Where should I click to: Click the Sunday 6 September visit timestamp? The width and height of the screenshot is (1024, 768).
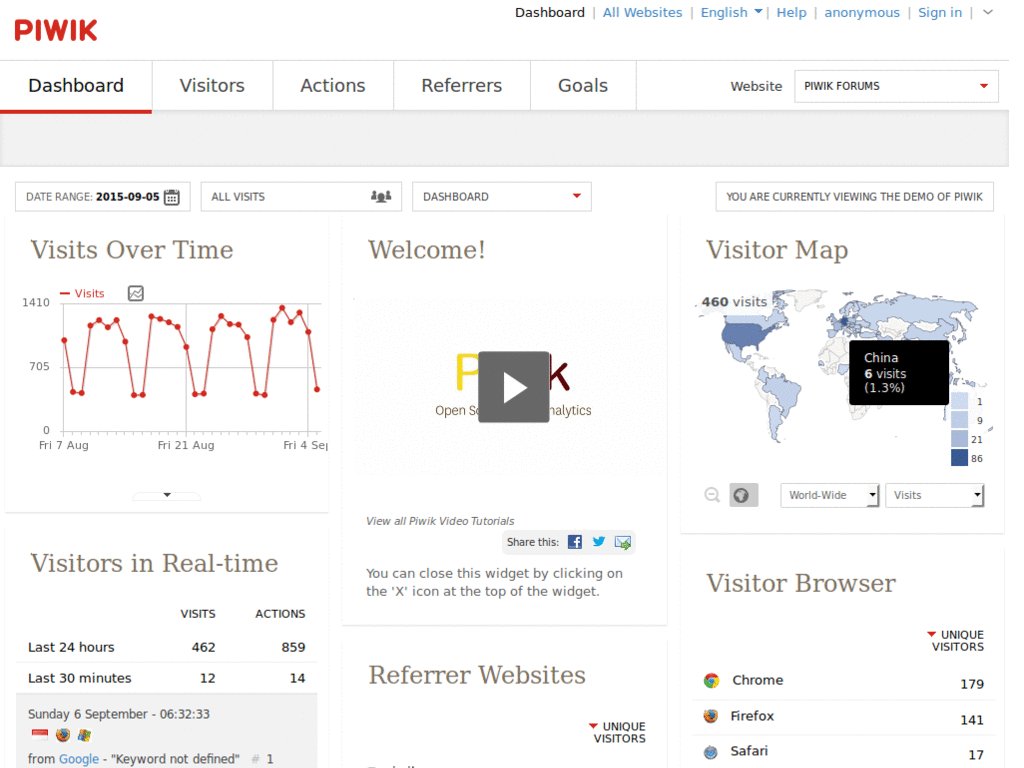(119, 714)
